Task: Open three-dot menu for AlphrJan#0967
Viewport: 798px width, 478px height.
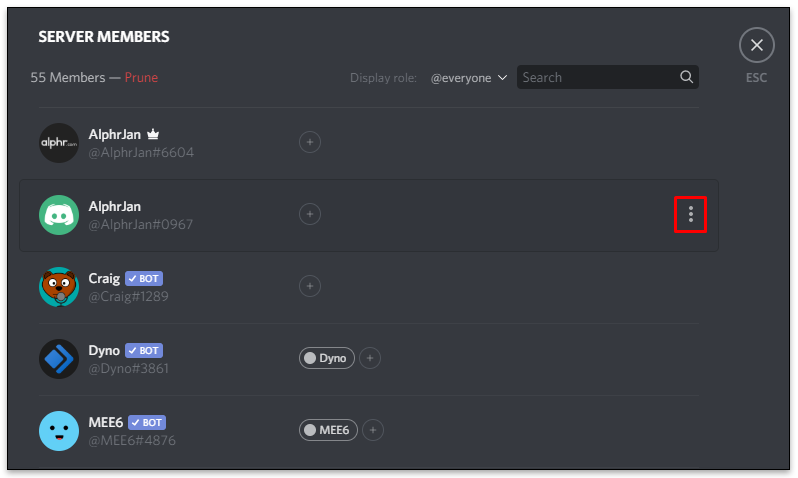Action: tap(690, 214)
